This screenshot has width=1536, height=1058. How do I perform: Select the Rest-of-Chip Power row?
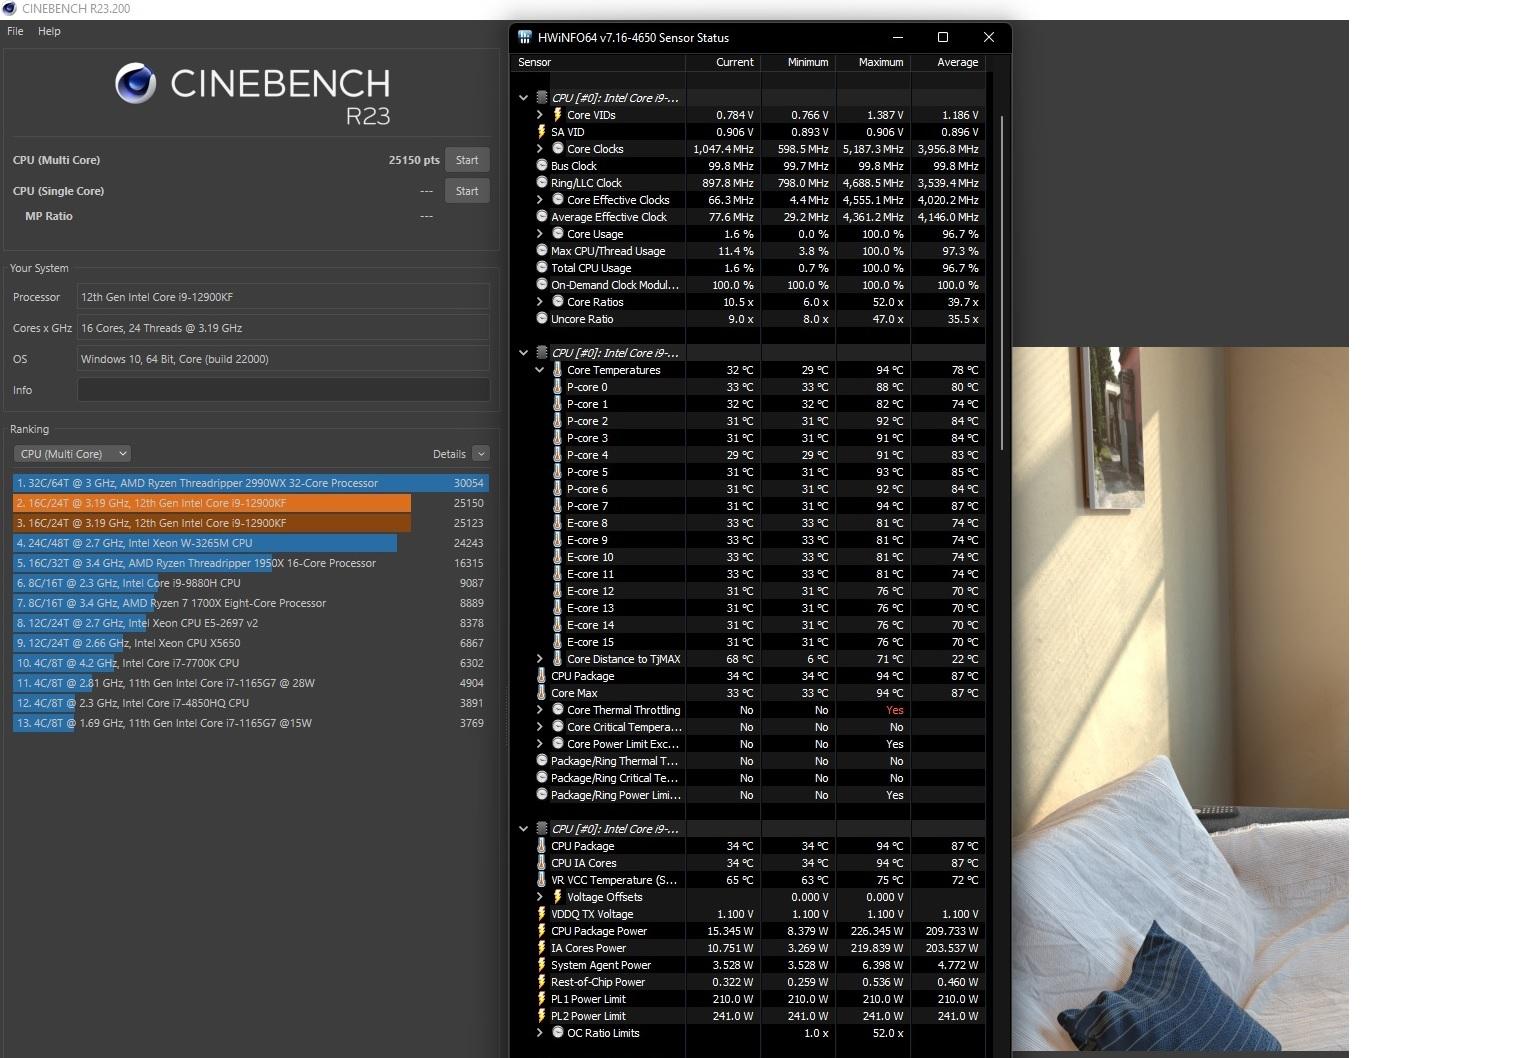click(748, 982)
